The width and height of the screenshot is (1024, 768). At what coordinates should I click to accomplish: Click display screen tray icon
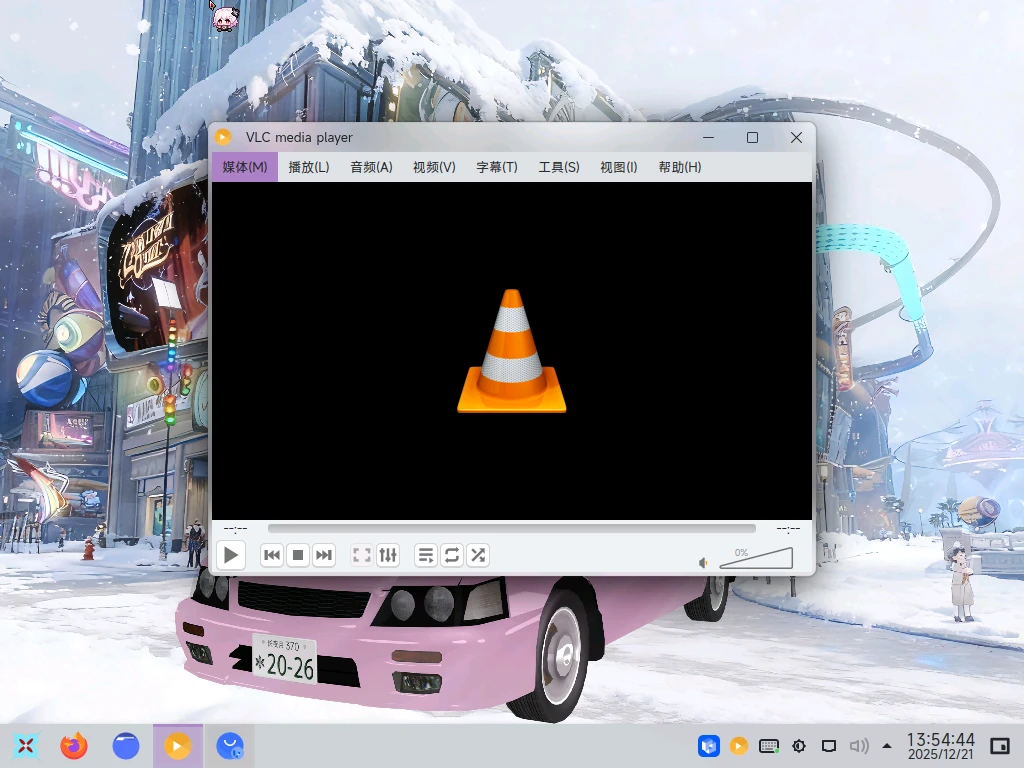click(829, 746)
